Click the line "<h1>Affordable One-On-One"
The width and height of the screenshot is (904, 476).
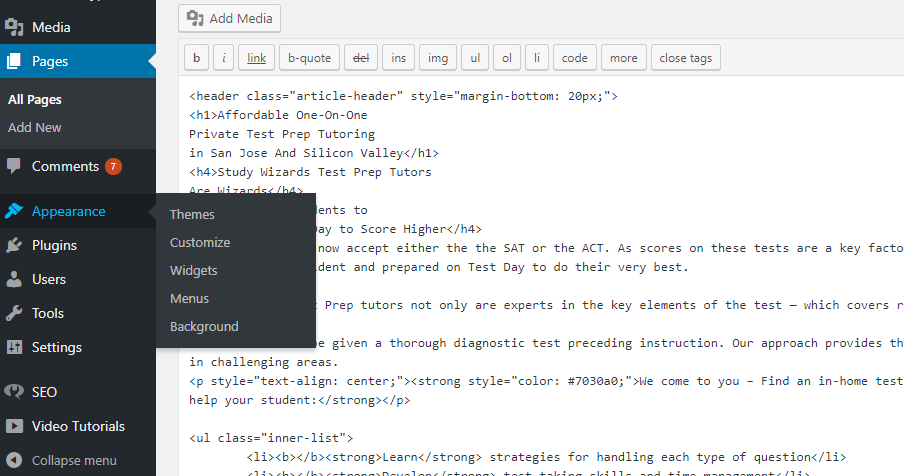(278, 115)
